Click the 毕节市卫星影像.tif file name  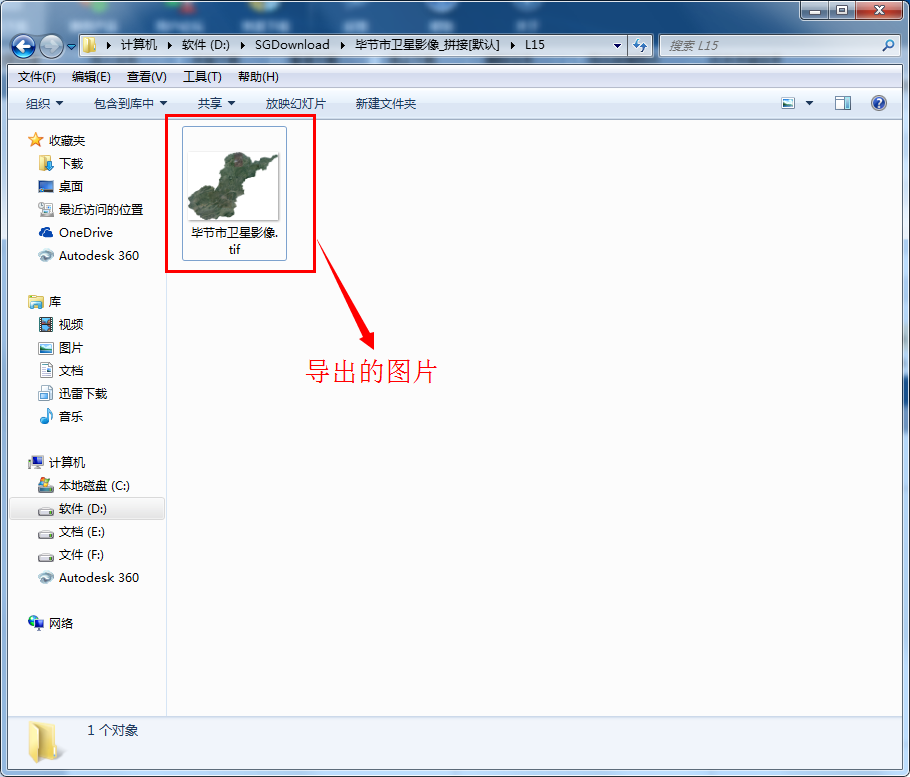tap(234, 241)
